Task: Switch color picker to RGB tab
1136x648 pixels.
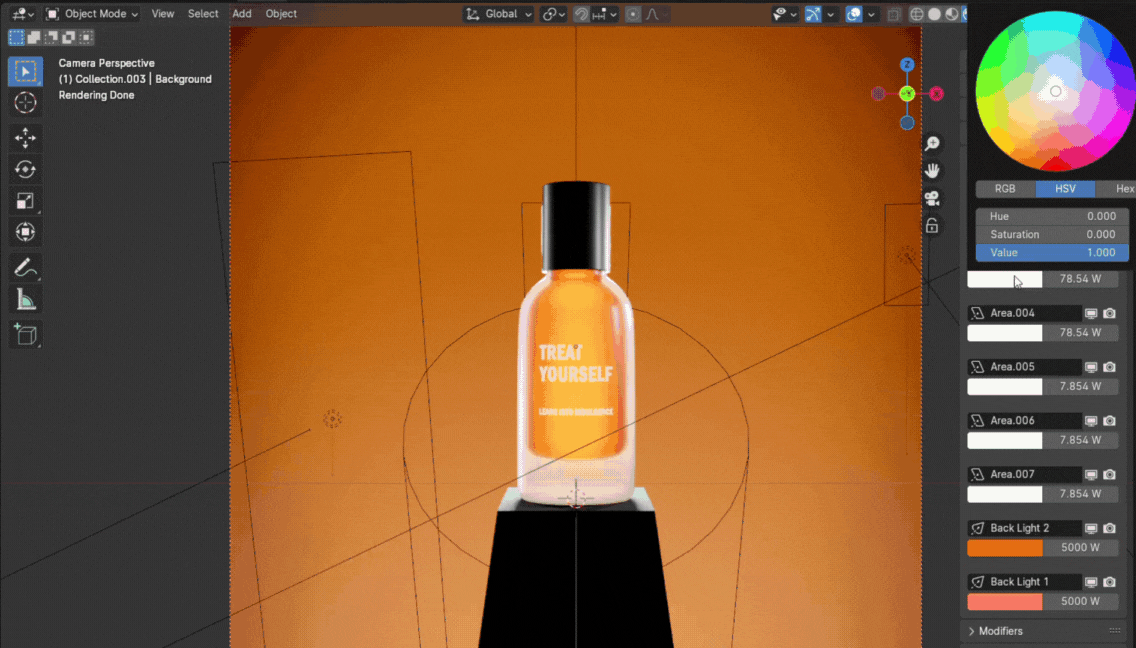Action: 1005,189
